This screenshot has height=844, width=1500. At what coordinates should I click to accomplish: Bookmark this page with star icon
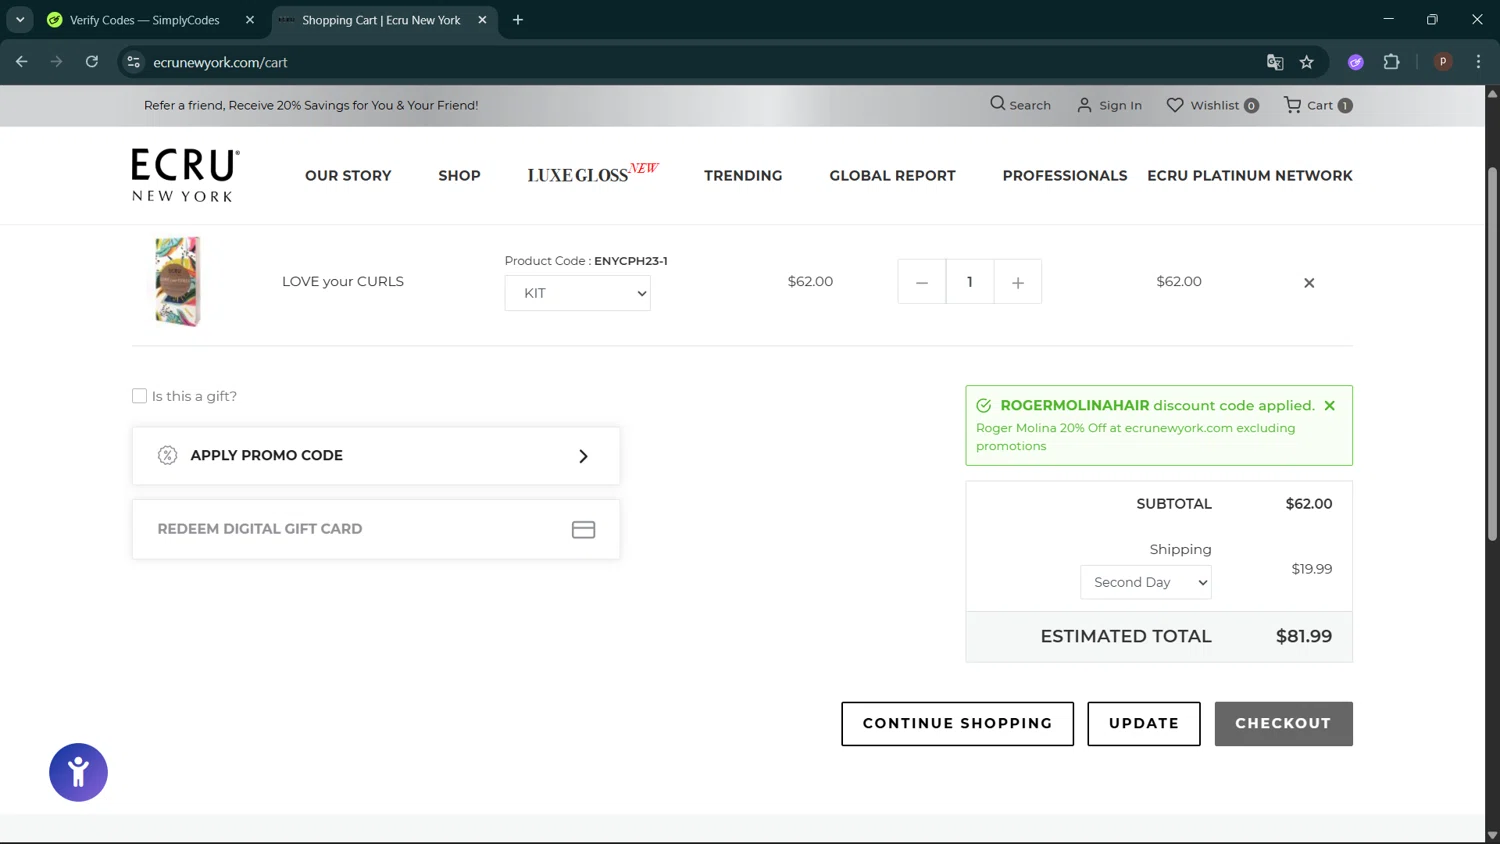point(1307,62)
